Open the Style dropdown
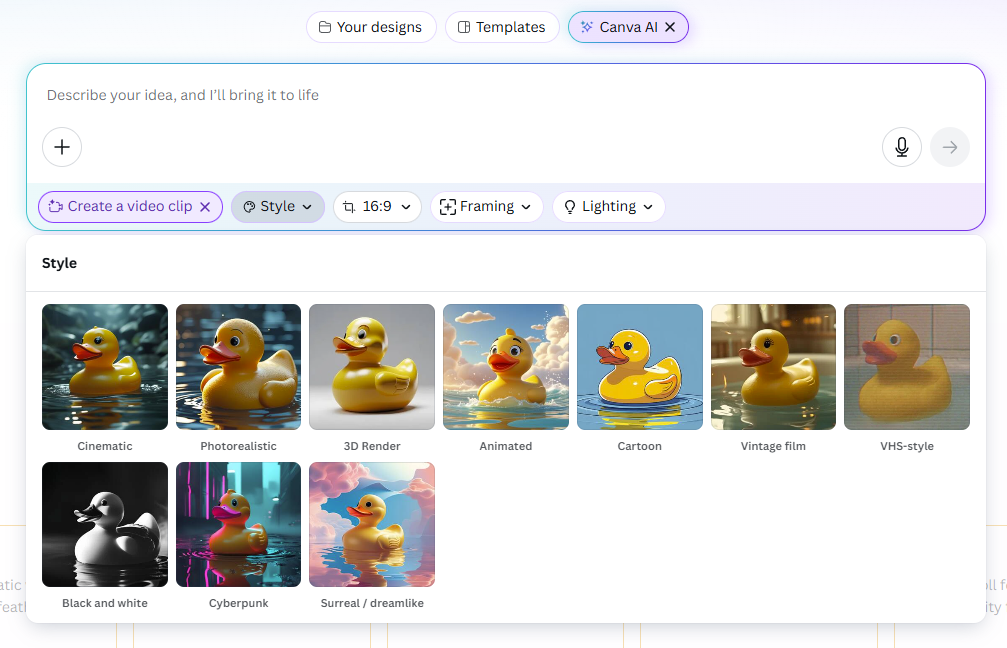Image resolution: width=1007 pixels, height=648 pixels. [x=278, y=207]
